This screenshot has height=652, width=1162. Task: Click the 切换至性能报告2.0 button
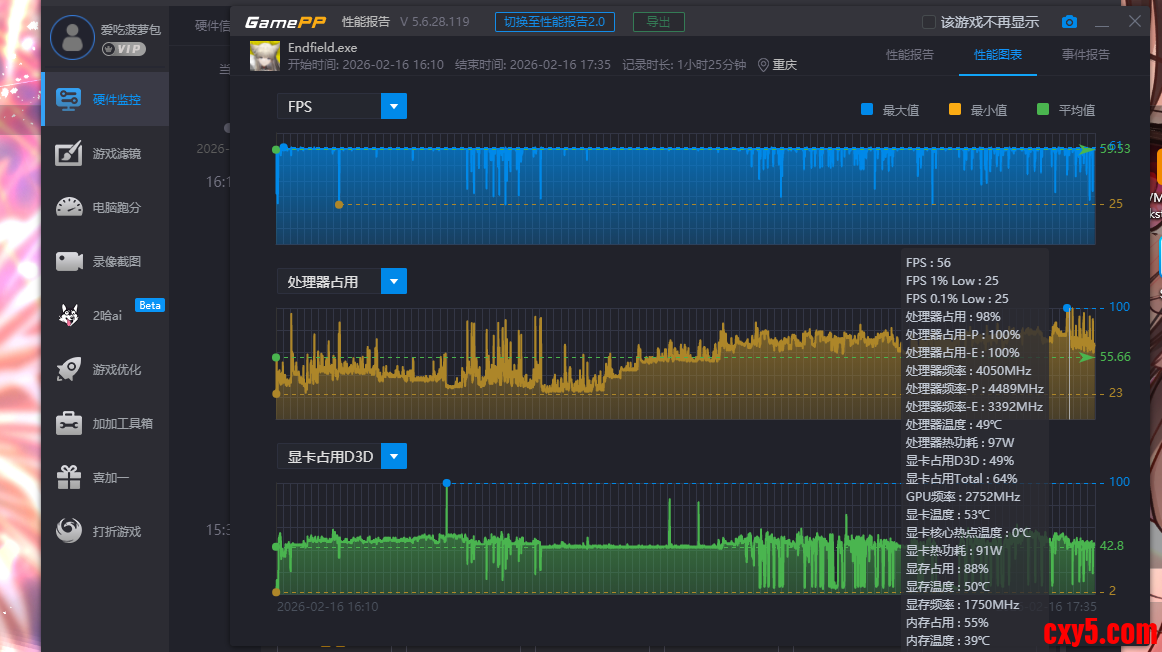(x=555, y=22)
